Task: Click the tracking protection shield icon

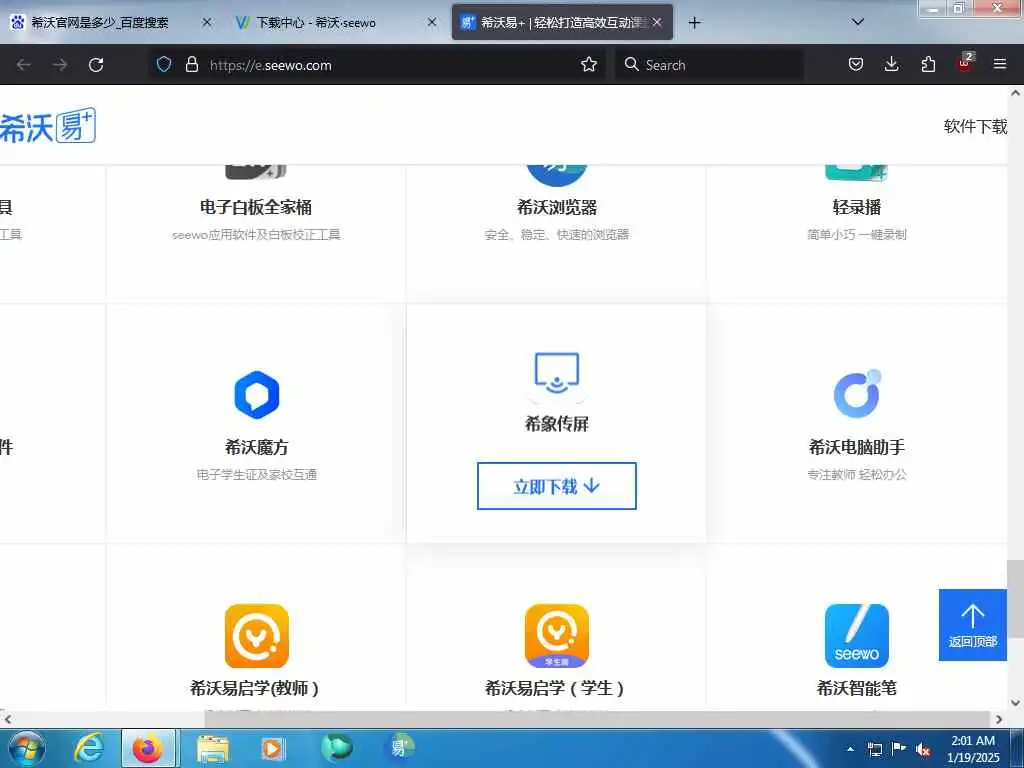Action: pos(164,64)
